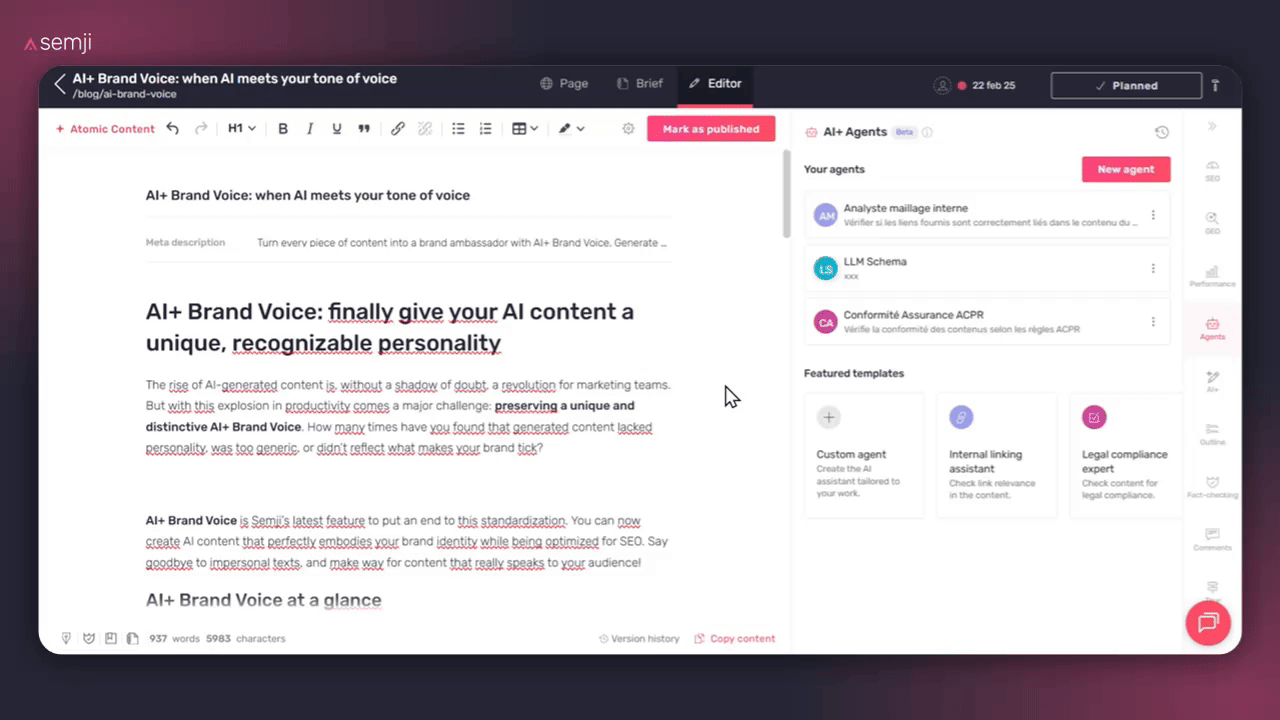The height and width of the screenshot is (720, 1280).
Task: Open options menu for LLM Schema agent
Action: coord(1153,268)
